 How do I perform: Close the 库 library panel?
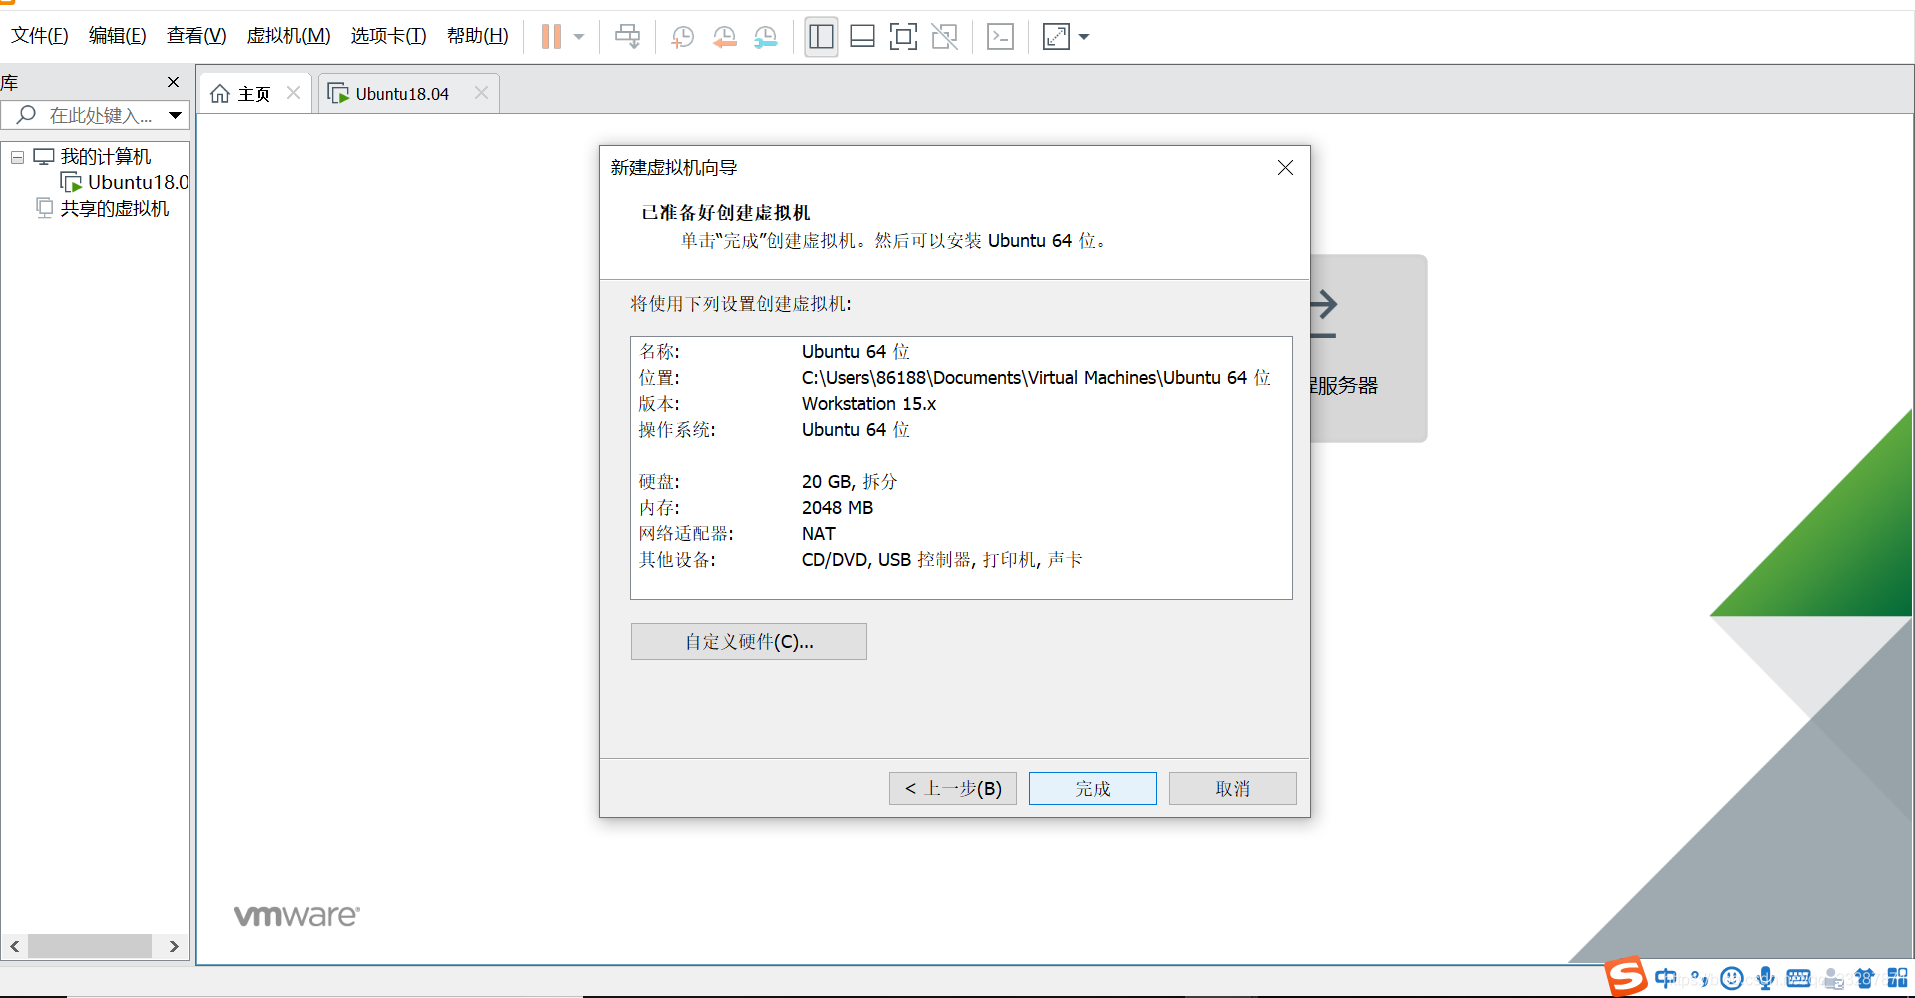coord(173,82)
